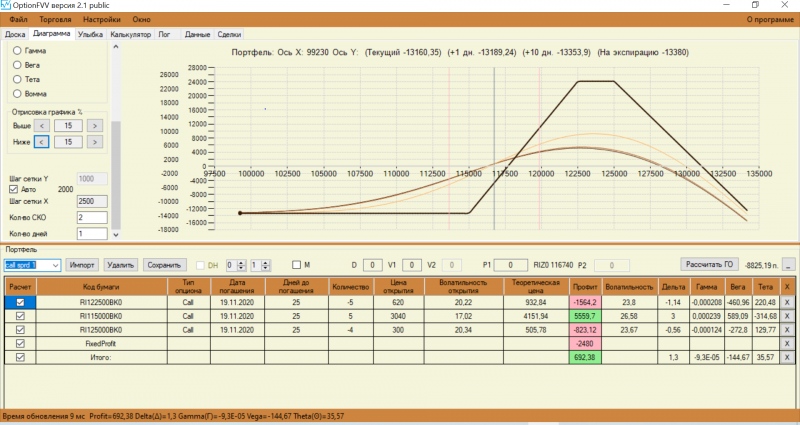Enable the M checkbox in portfolio bar
Screen dimensions: 800x425
tap(296, 265)
